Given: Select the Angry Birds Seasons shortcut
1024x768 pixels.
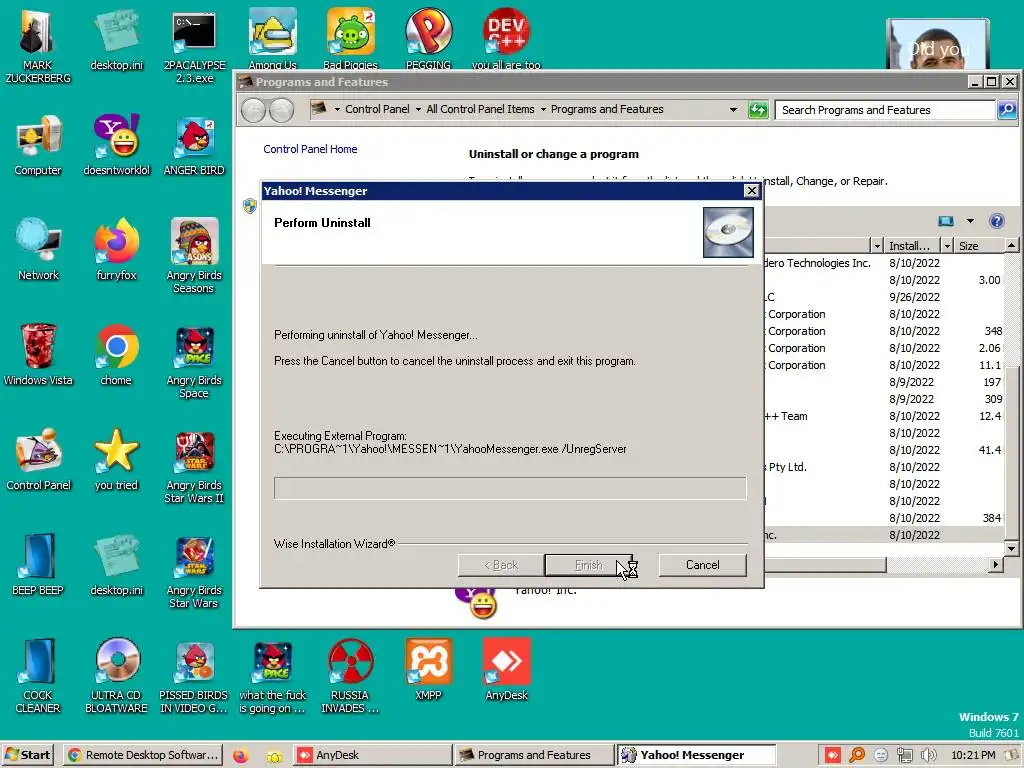Looking at the screenshot, I should click(194, 256).
